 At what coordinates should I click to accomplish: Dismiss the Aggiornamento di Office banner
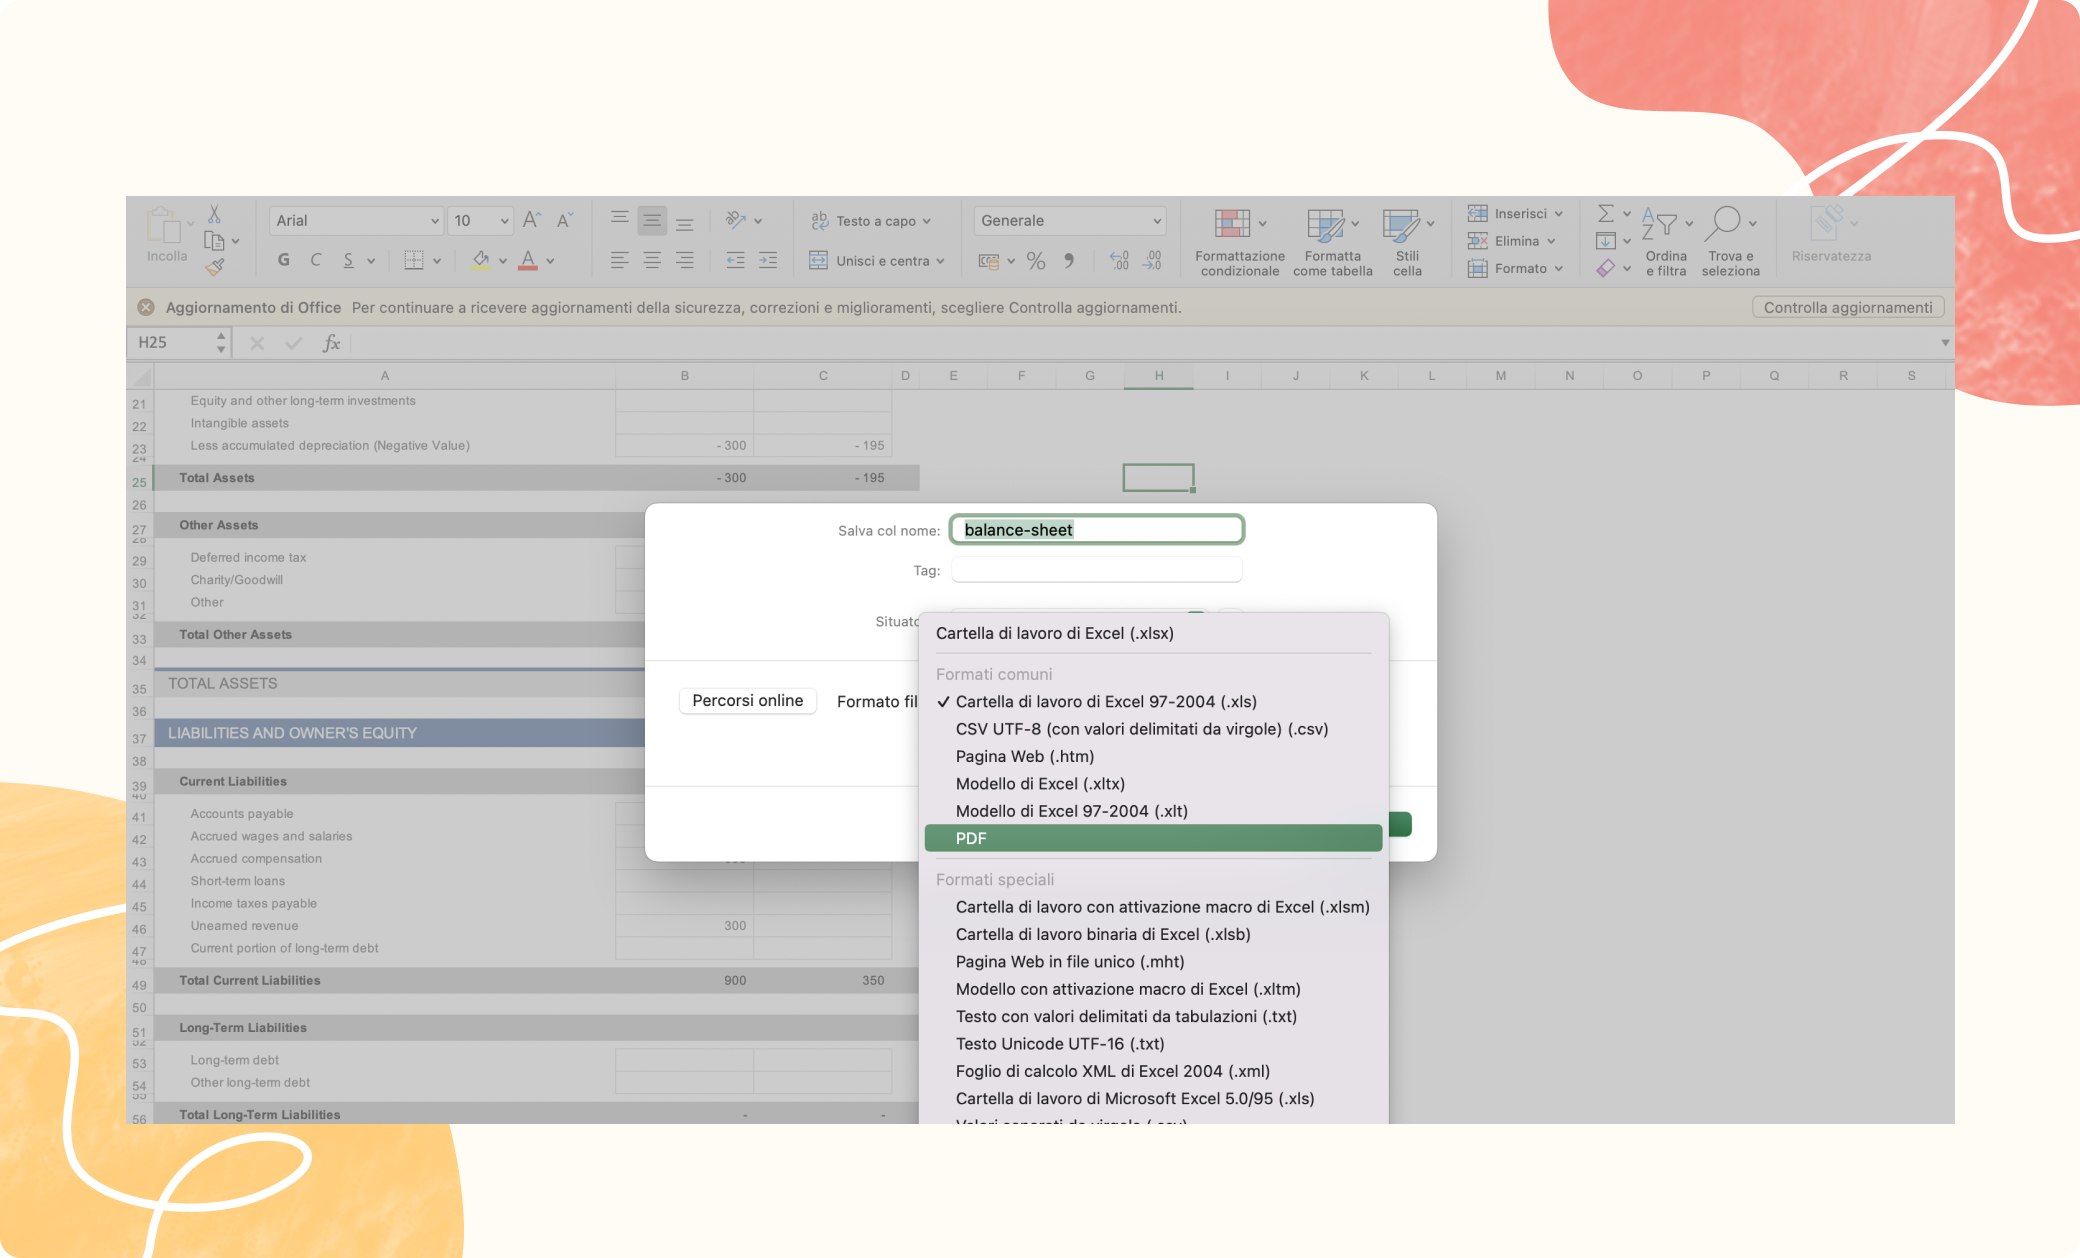click(146, 307)
